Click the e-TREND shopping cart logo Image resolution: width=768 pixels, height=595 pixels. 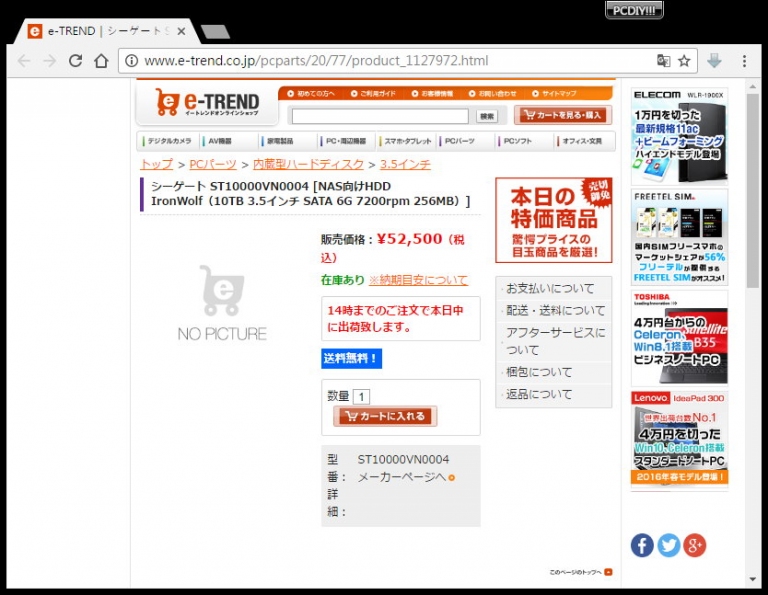207,103
